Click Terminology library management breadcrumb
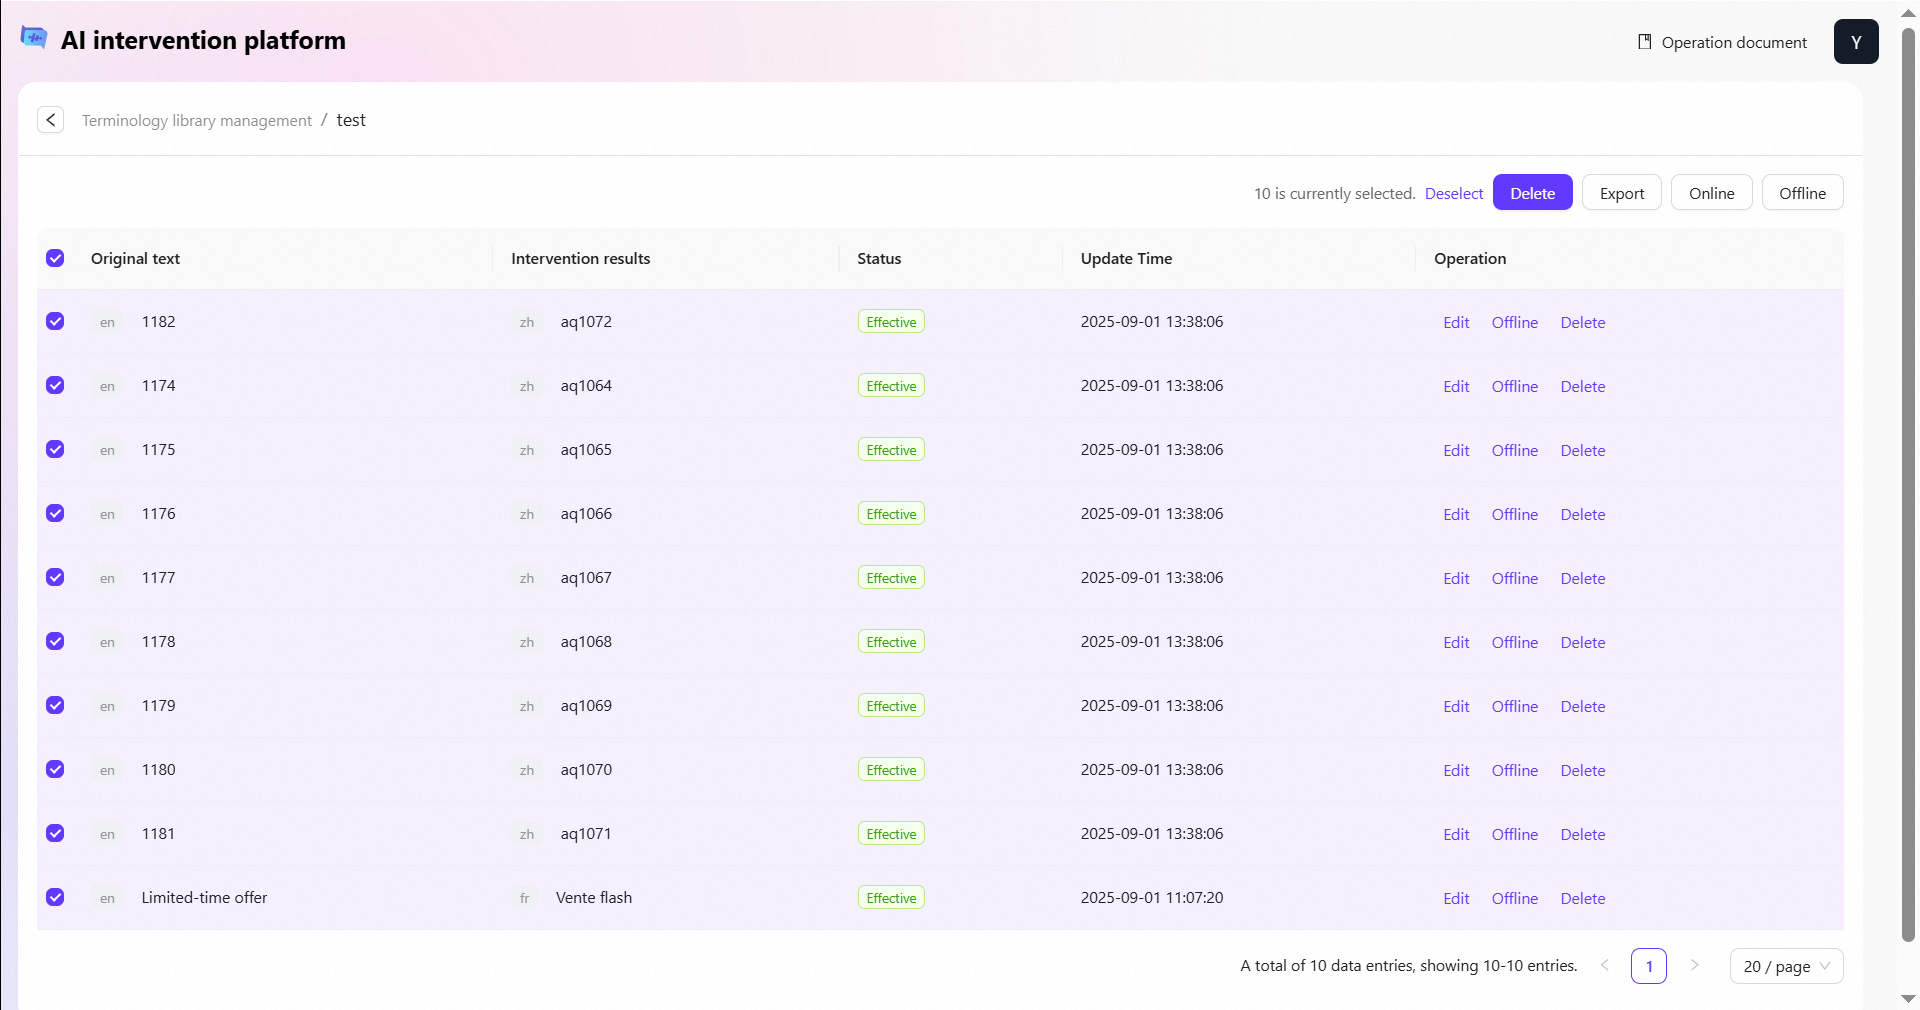This screenshot has width=1920, height=1010. coord(197,121)
